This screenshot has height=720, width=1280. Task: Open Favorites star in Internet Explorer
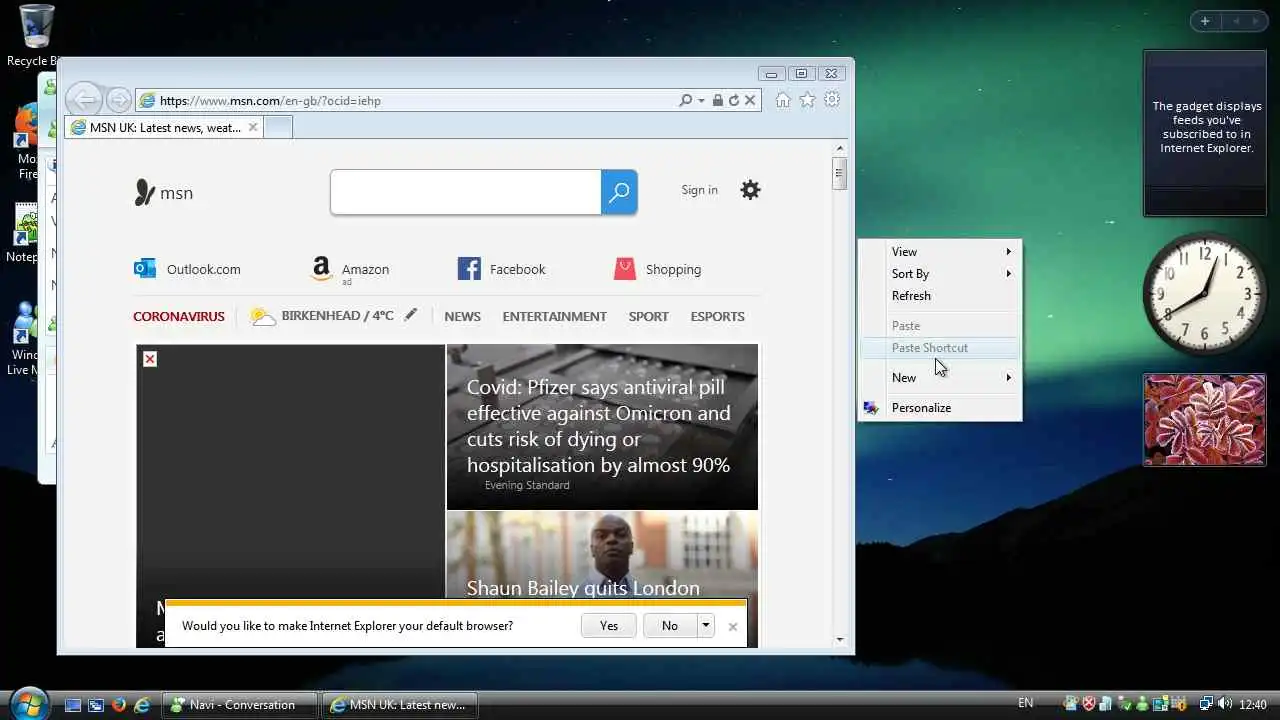click(807, 99)
